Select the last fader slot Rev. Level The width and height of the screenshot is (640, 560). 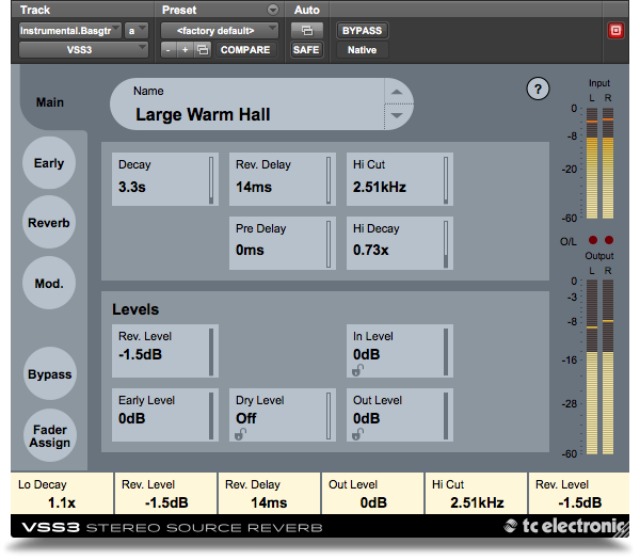click(579, 493)
